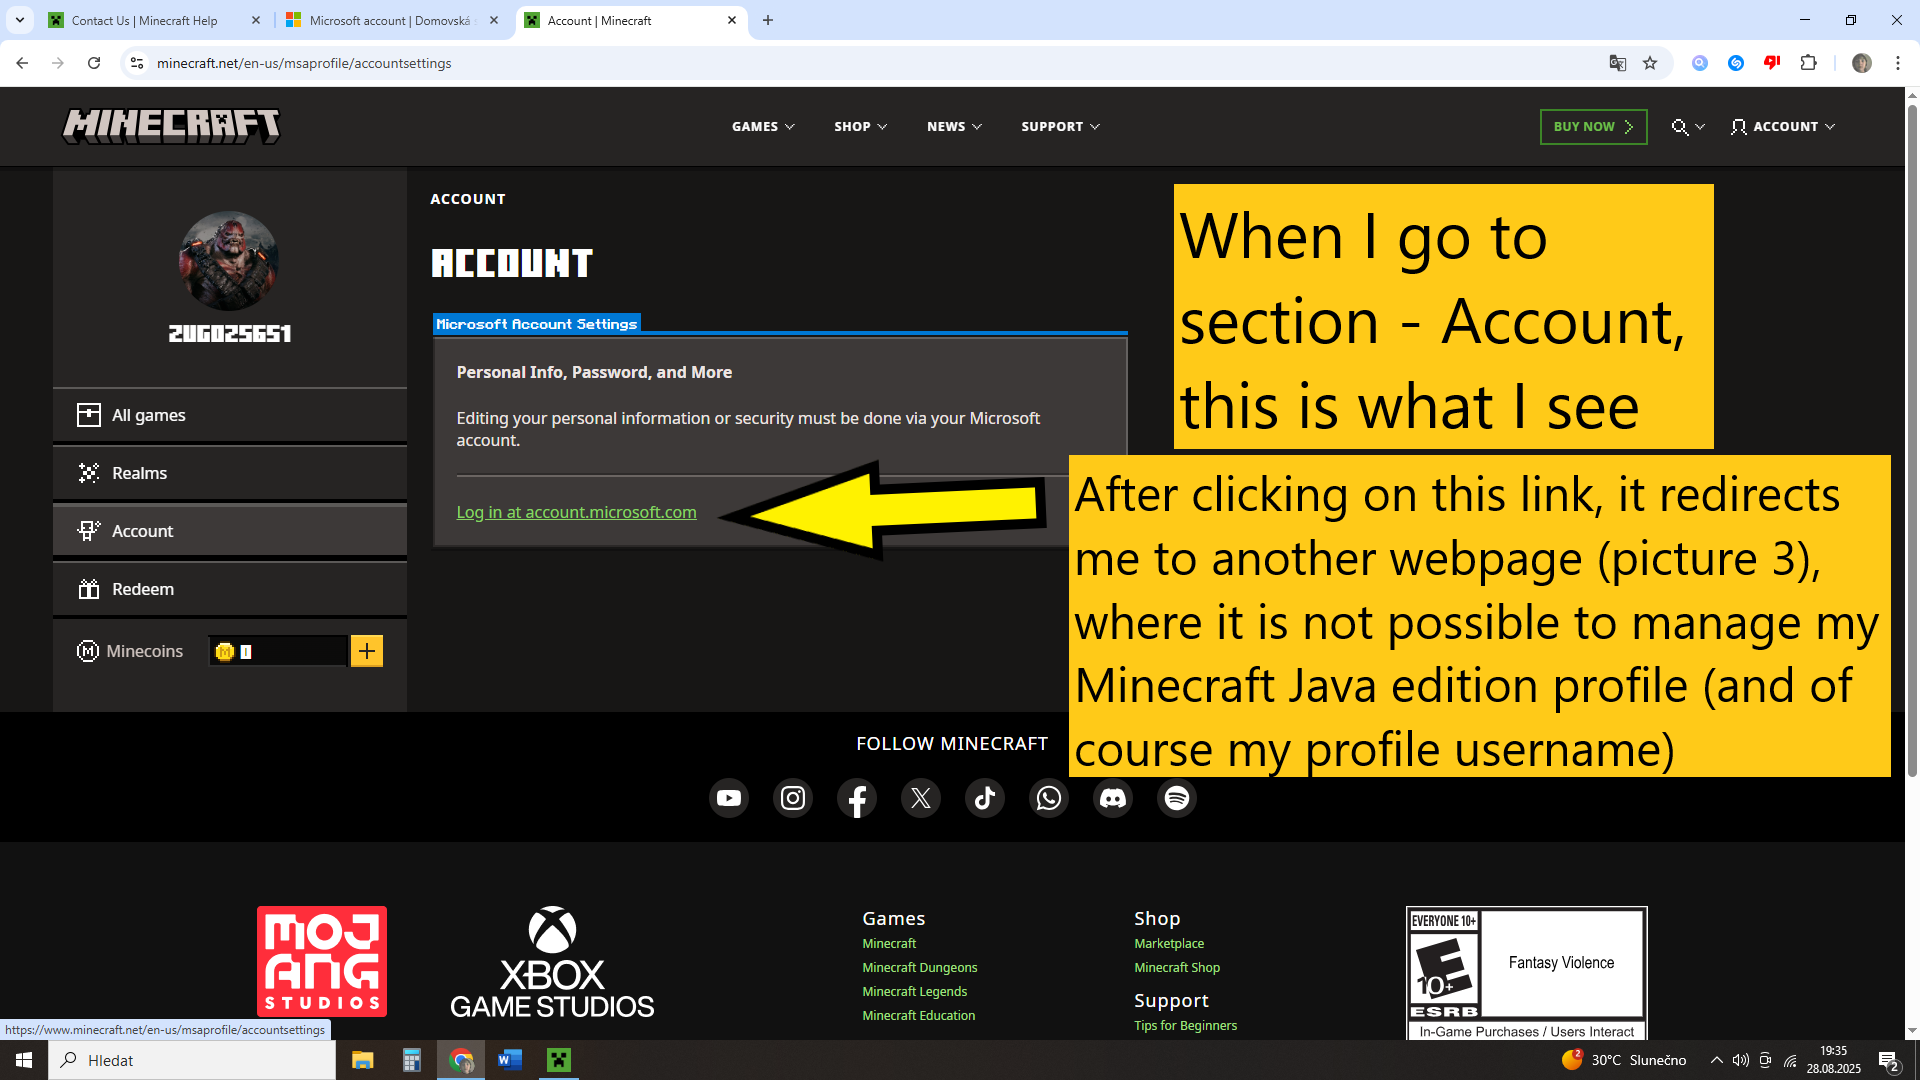Expand the Account dropdown in header

1783,127
